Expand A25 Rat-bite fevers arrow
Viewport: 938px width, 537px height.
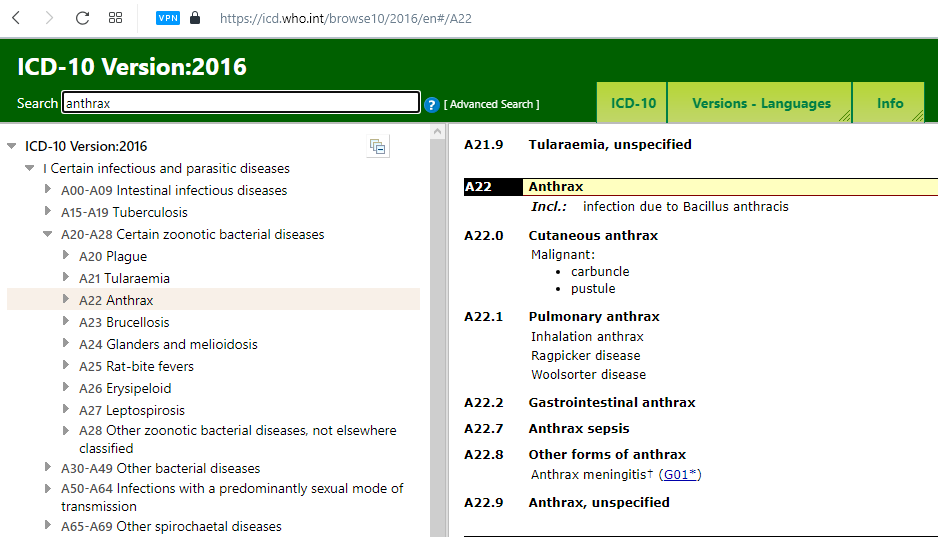[x=66, y=365]
